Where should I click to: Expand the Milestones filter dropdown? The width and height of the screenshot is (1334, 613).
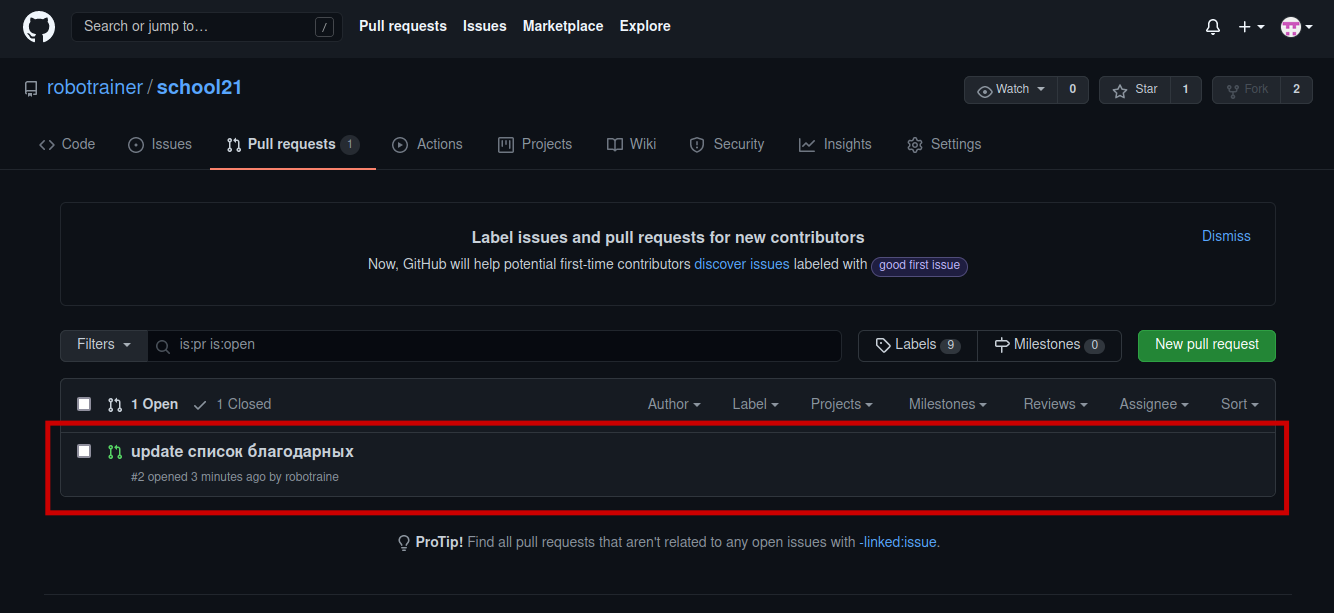point(948,404)
